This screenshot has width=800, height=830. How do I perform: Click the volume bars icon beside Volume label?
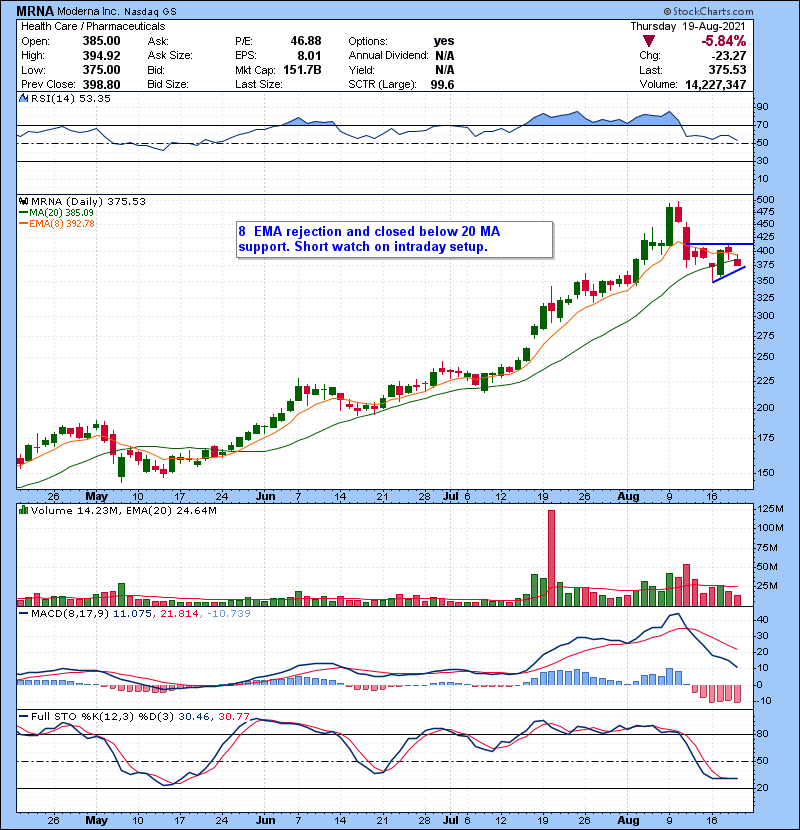click(x=23, y=510)
